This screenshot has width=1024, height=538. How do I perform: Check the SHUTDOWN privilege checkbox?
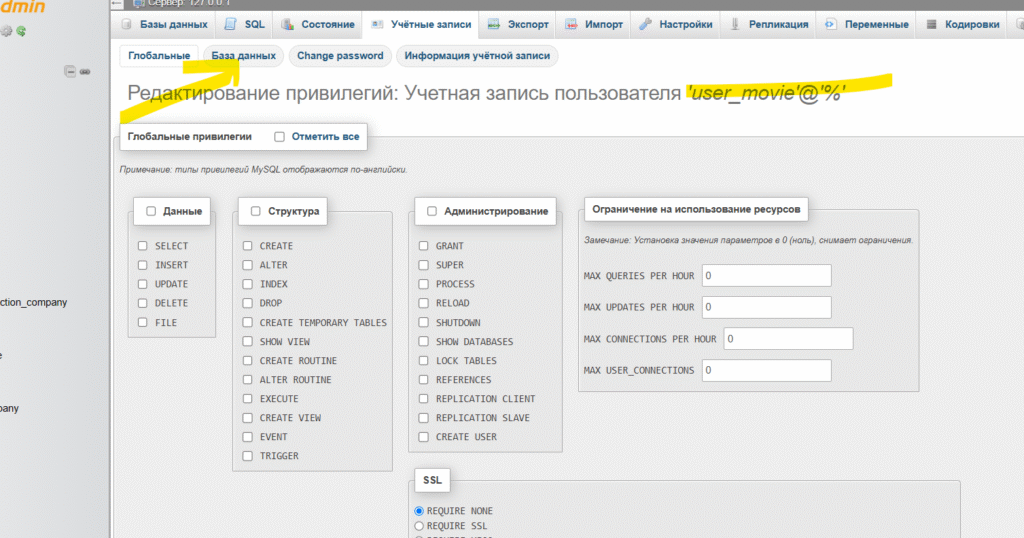423,322
